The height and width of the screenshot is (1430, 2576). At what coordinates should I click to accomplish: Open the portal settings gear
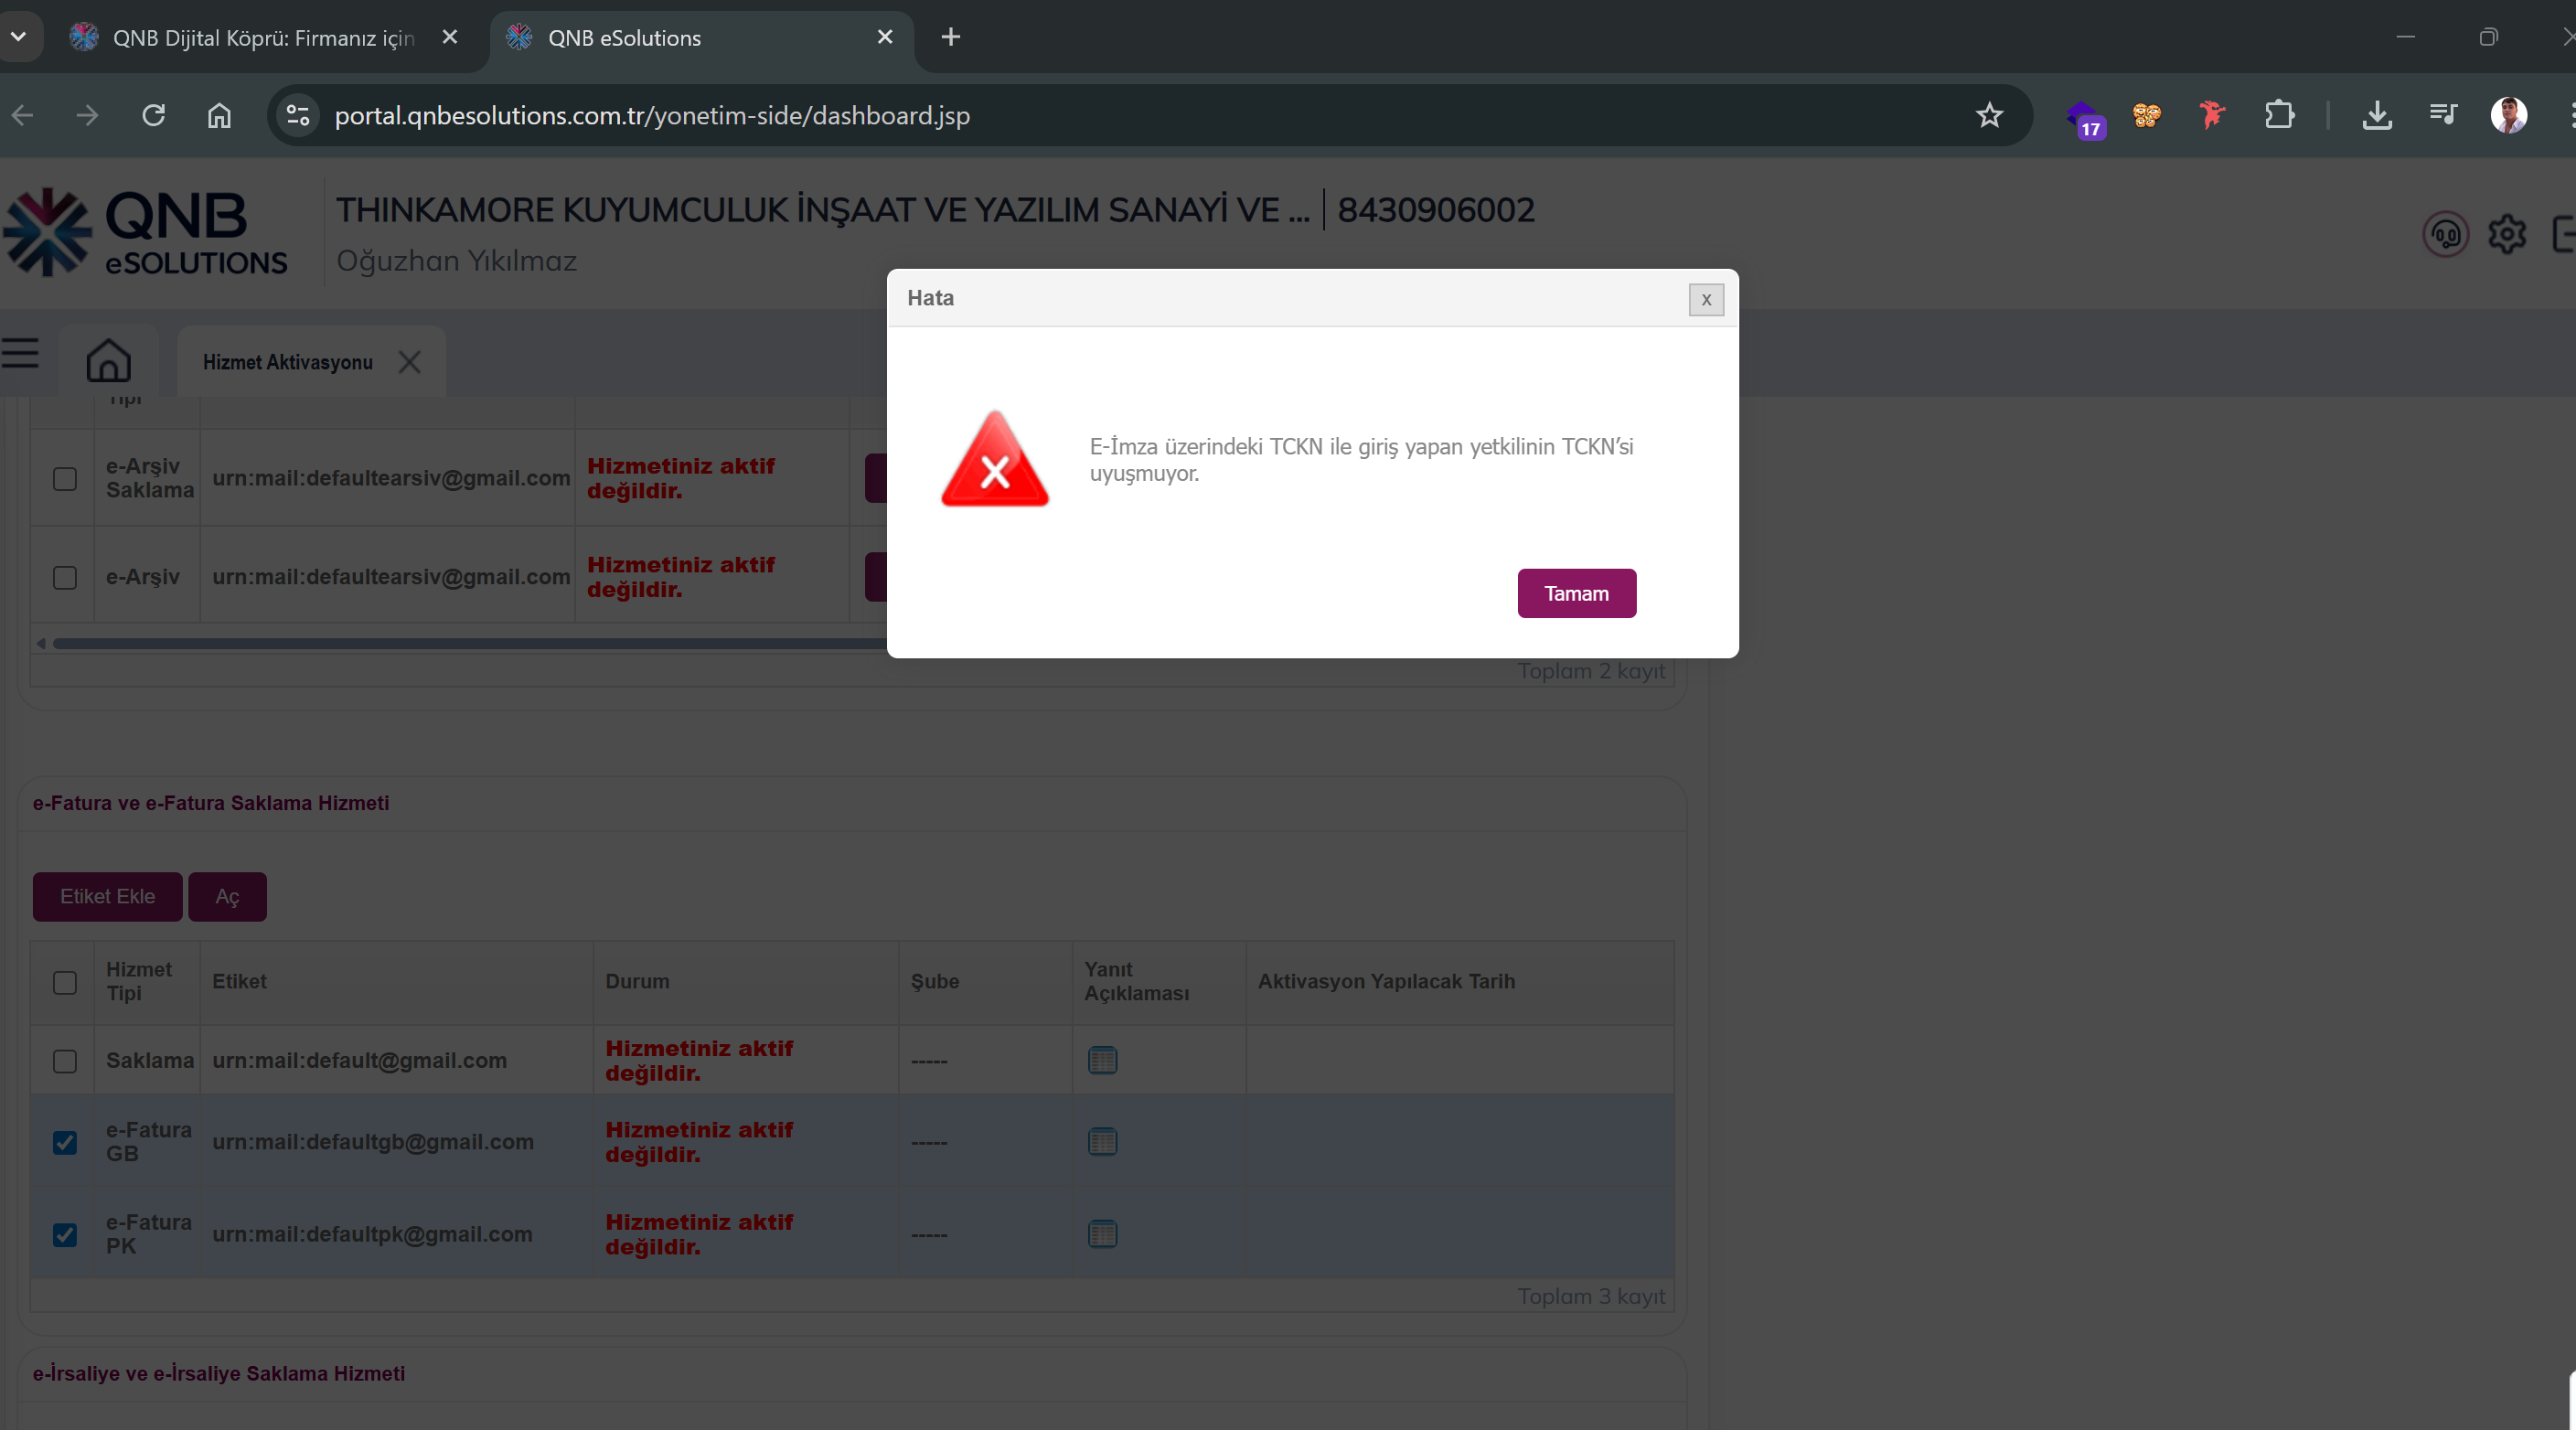[x=2506, y=235]
